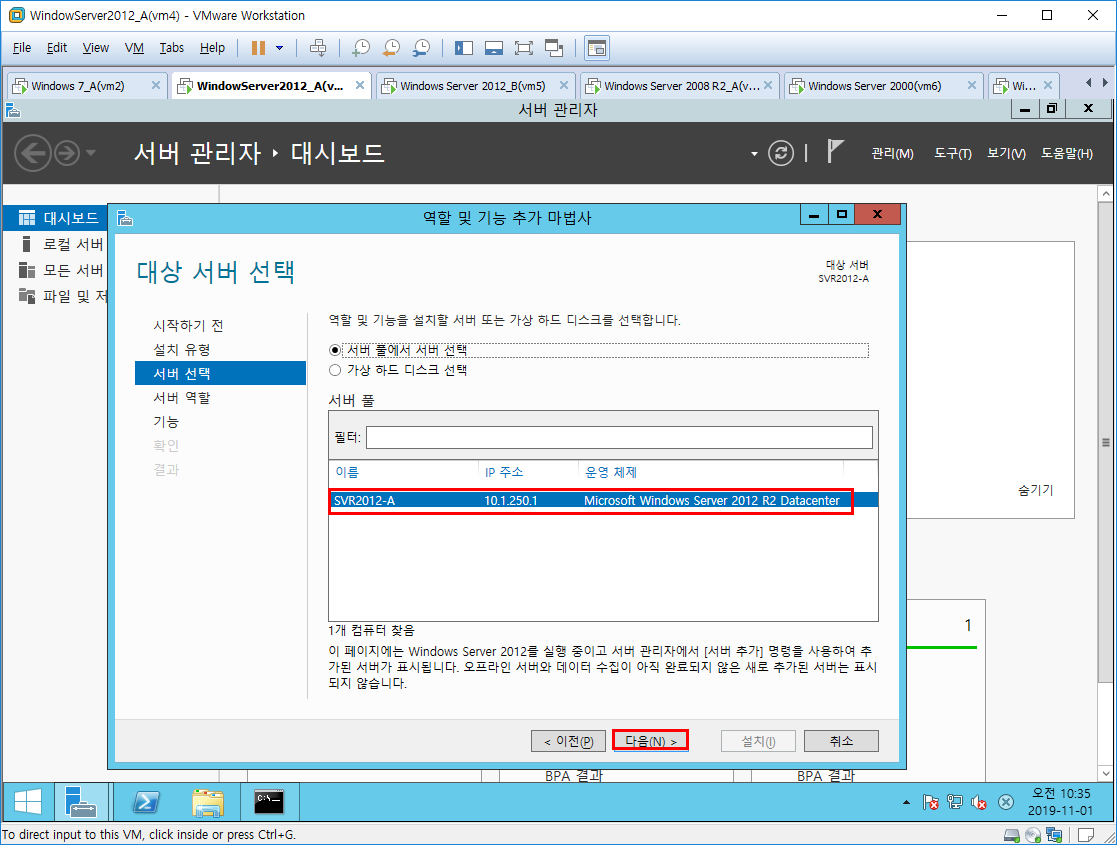Image resolution: width=1117 pixels, height=845 pixels.
Task: Sort by 운영 체제 column header
Action: click(611, 472)
